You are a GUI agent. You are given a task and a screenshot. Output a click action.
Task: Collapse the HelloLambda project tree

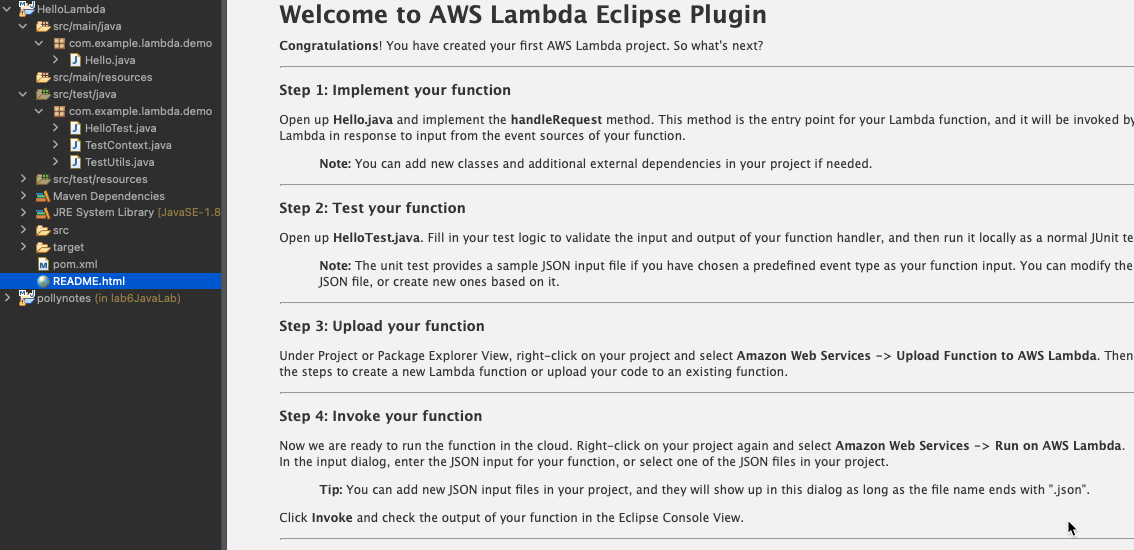pyautogui.click(x=7, y=9)
